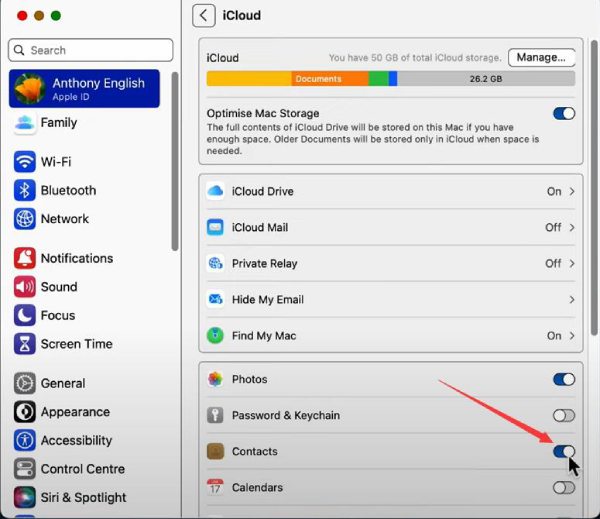Click the Sound speaker icon

(24, 287)
